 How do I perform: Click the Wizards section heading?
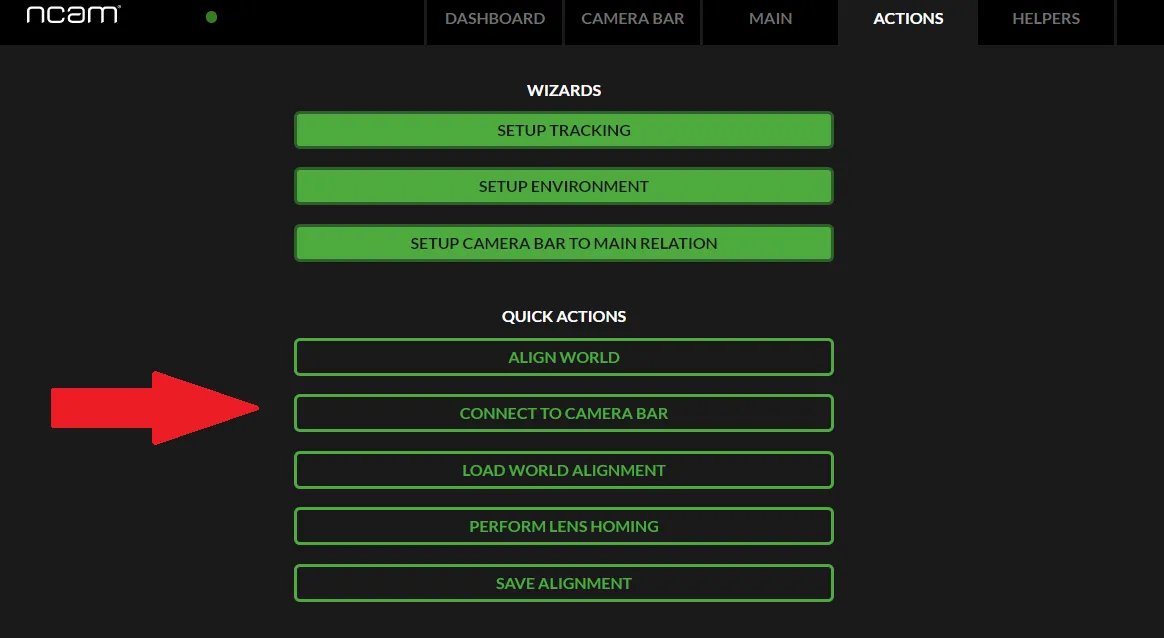click(x=564, y=91)
